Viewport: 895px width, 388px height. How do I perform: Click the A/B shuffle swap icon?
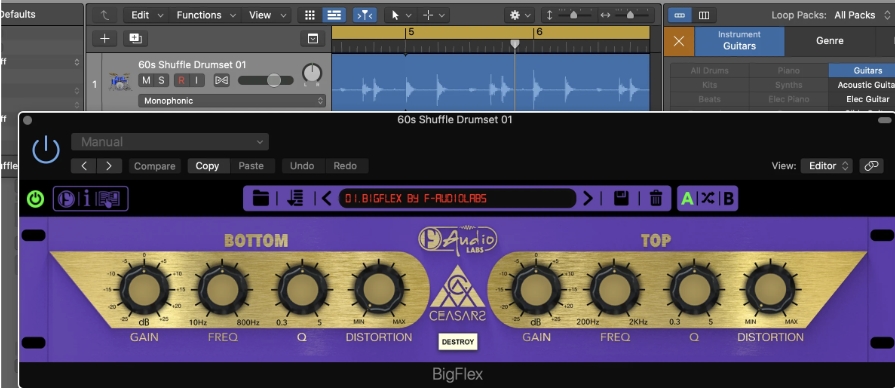click(708, 199)
